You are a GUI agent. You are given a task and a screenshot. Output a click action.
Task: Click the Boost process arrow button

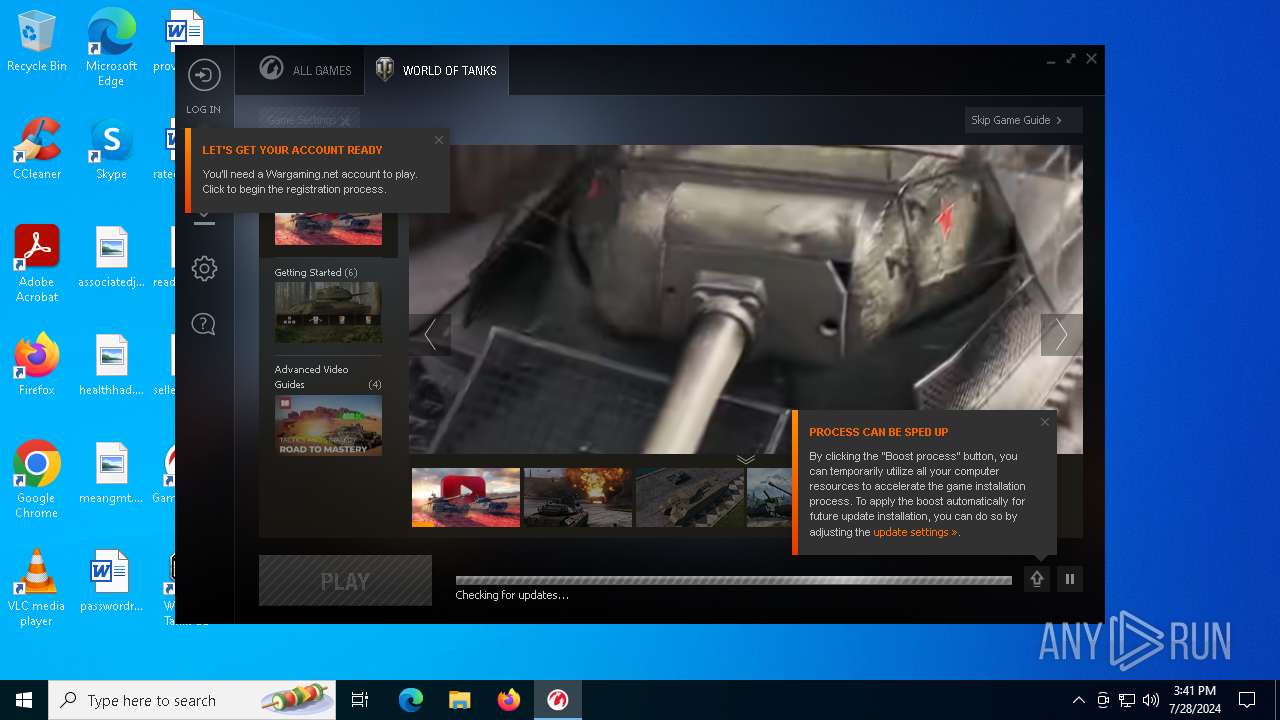coord(1037,579)
